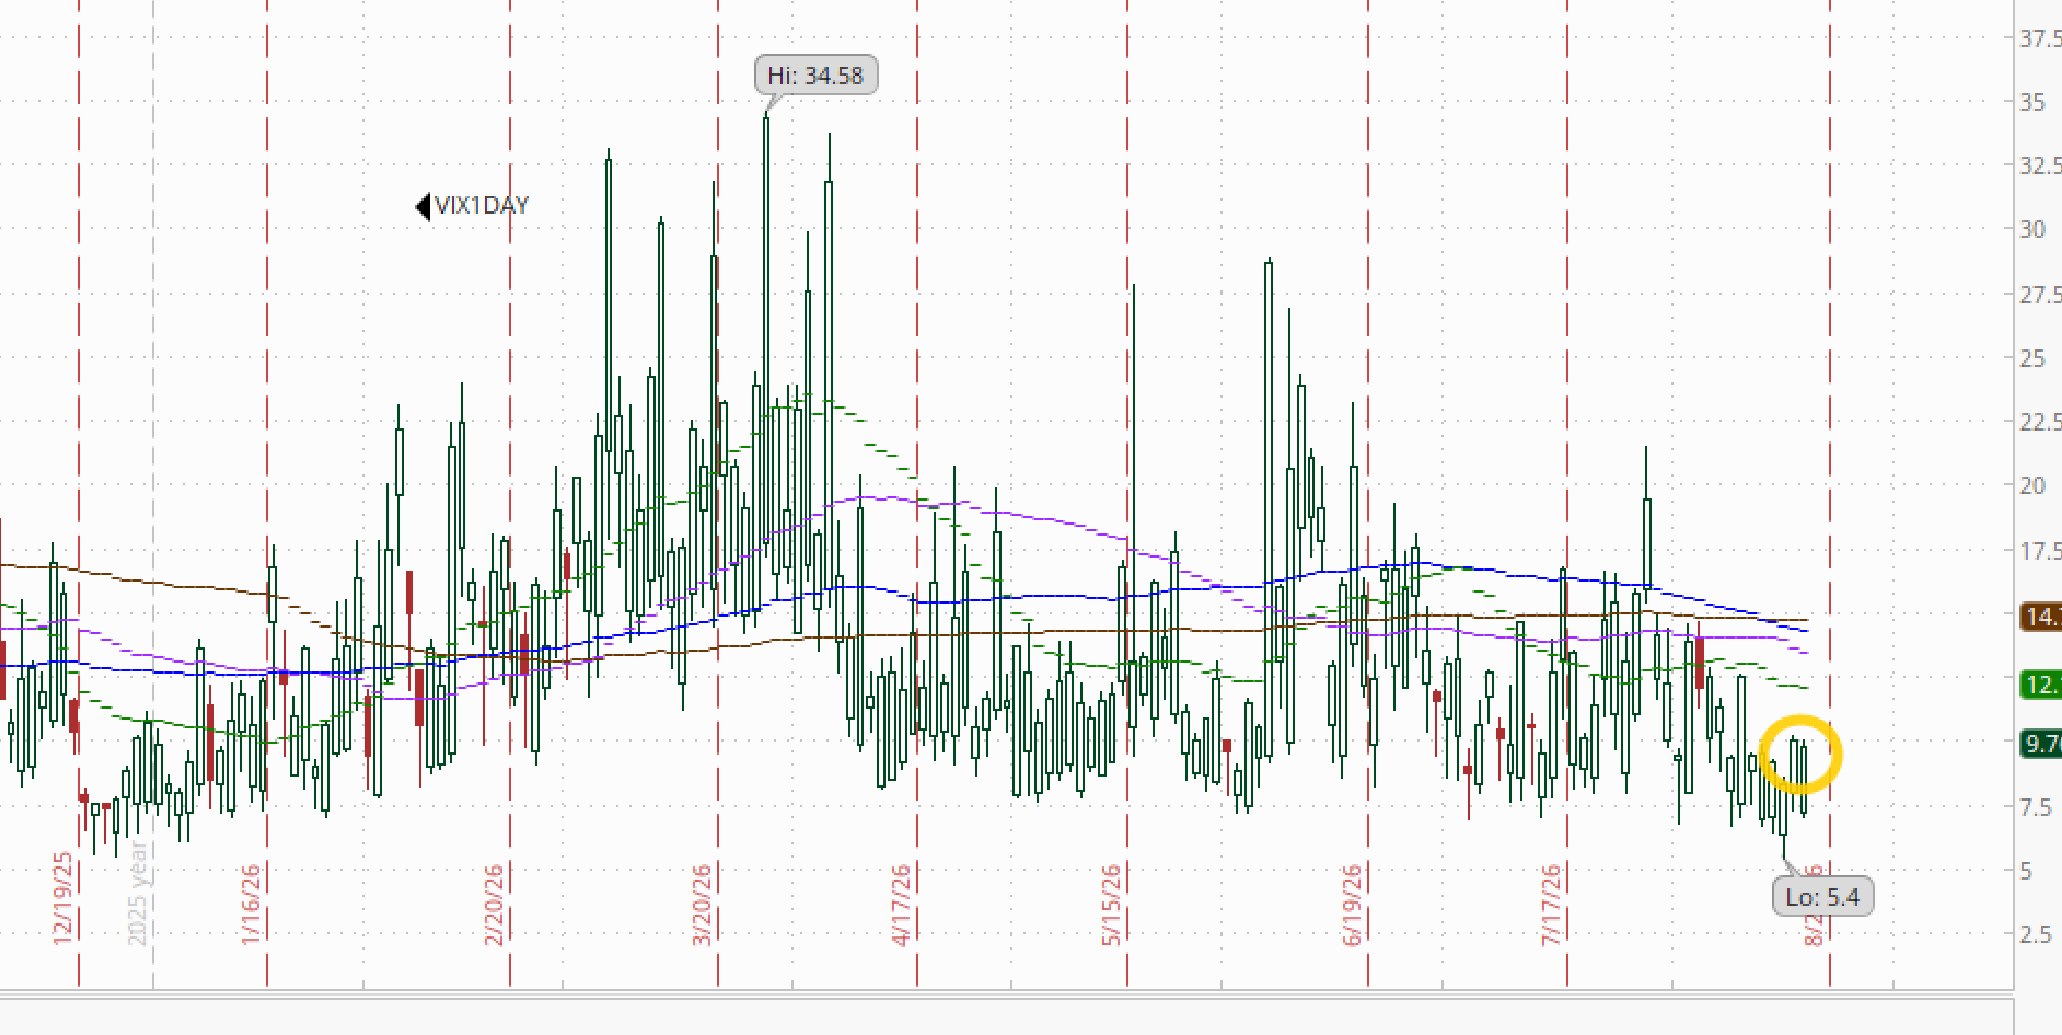
Task: Click the 22.5 level on price axis
Action: tap(2040, 422)
